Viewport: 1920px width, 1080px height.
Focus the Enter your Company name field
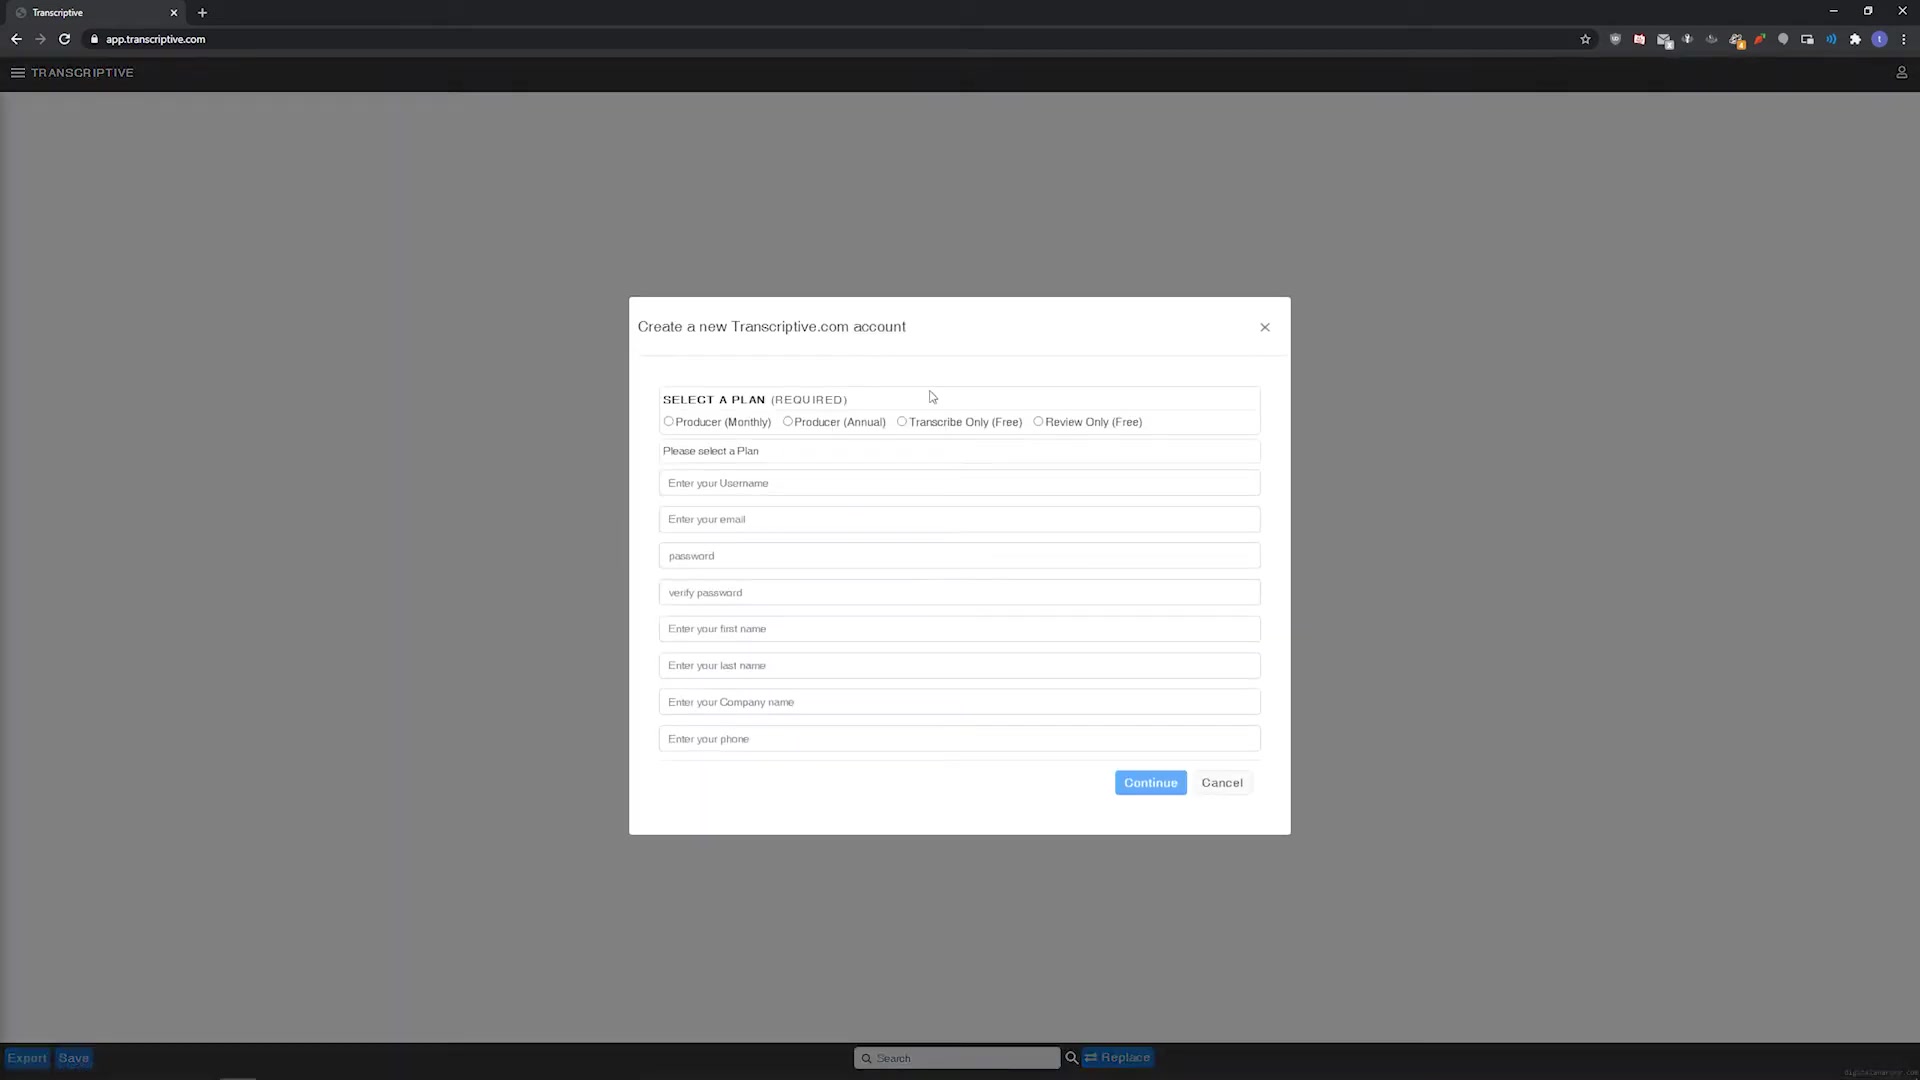tap(959, 702)
